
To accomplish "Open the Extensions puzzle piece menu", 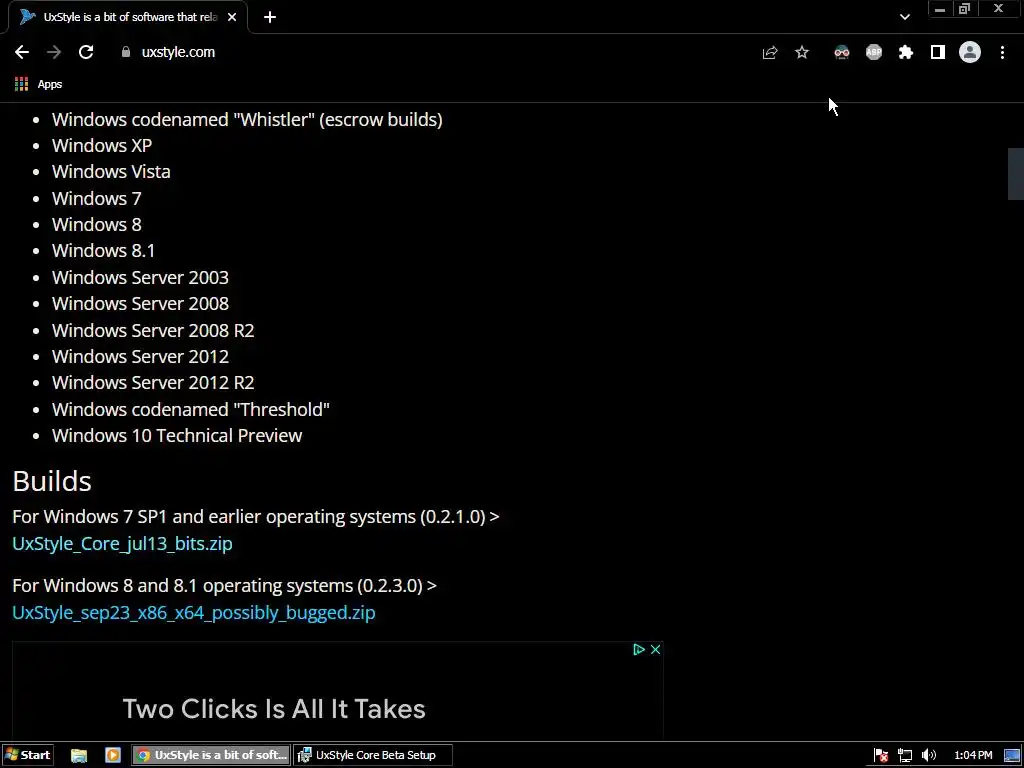I will coord(906,52).
